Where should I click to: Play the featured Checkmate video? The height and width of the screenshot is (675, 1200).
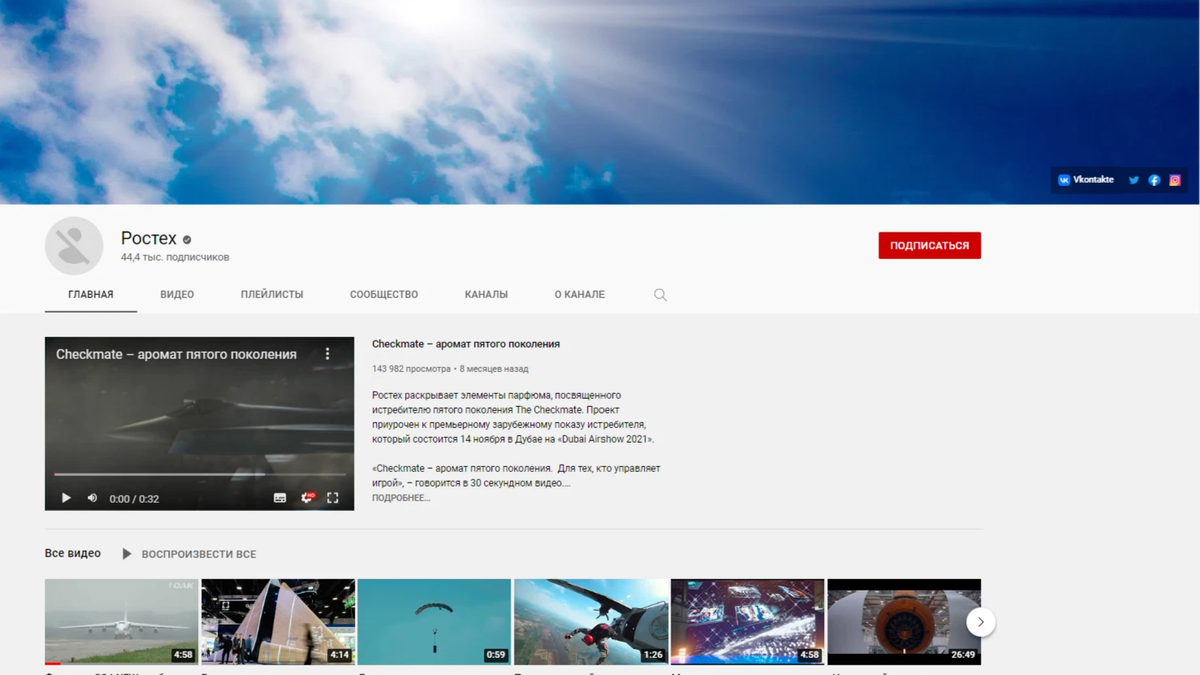click(x=66, y=498)
